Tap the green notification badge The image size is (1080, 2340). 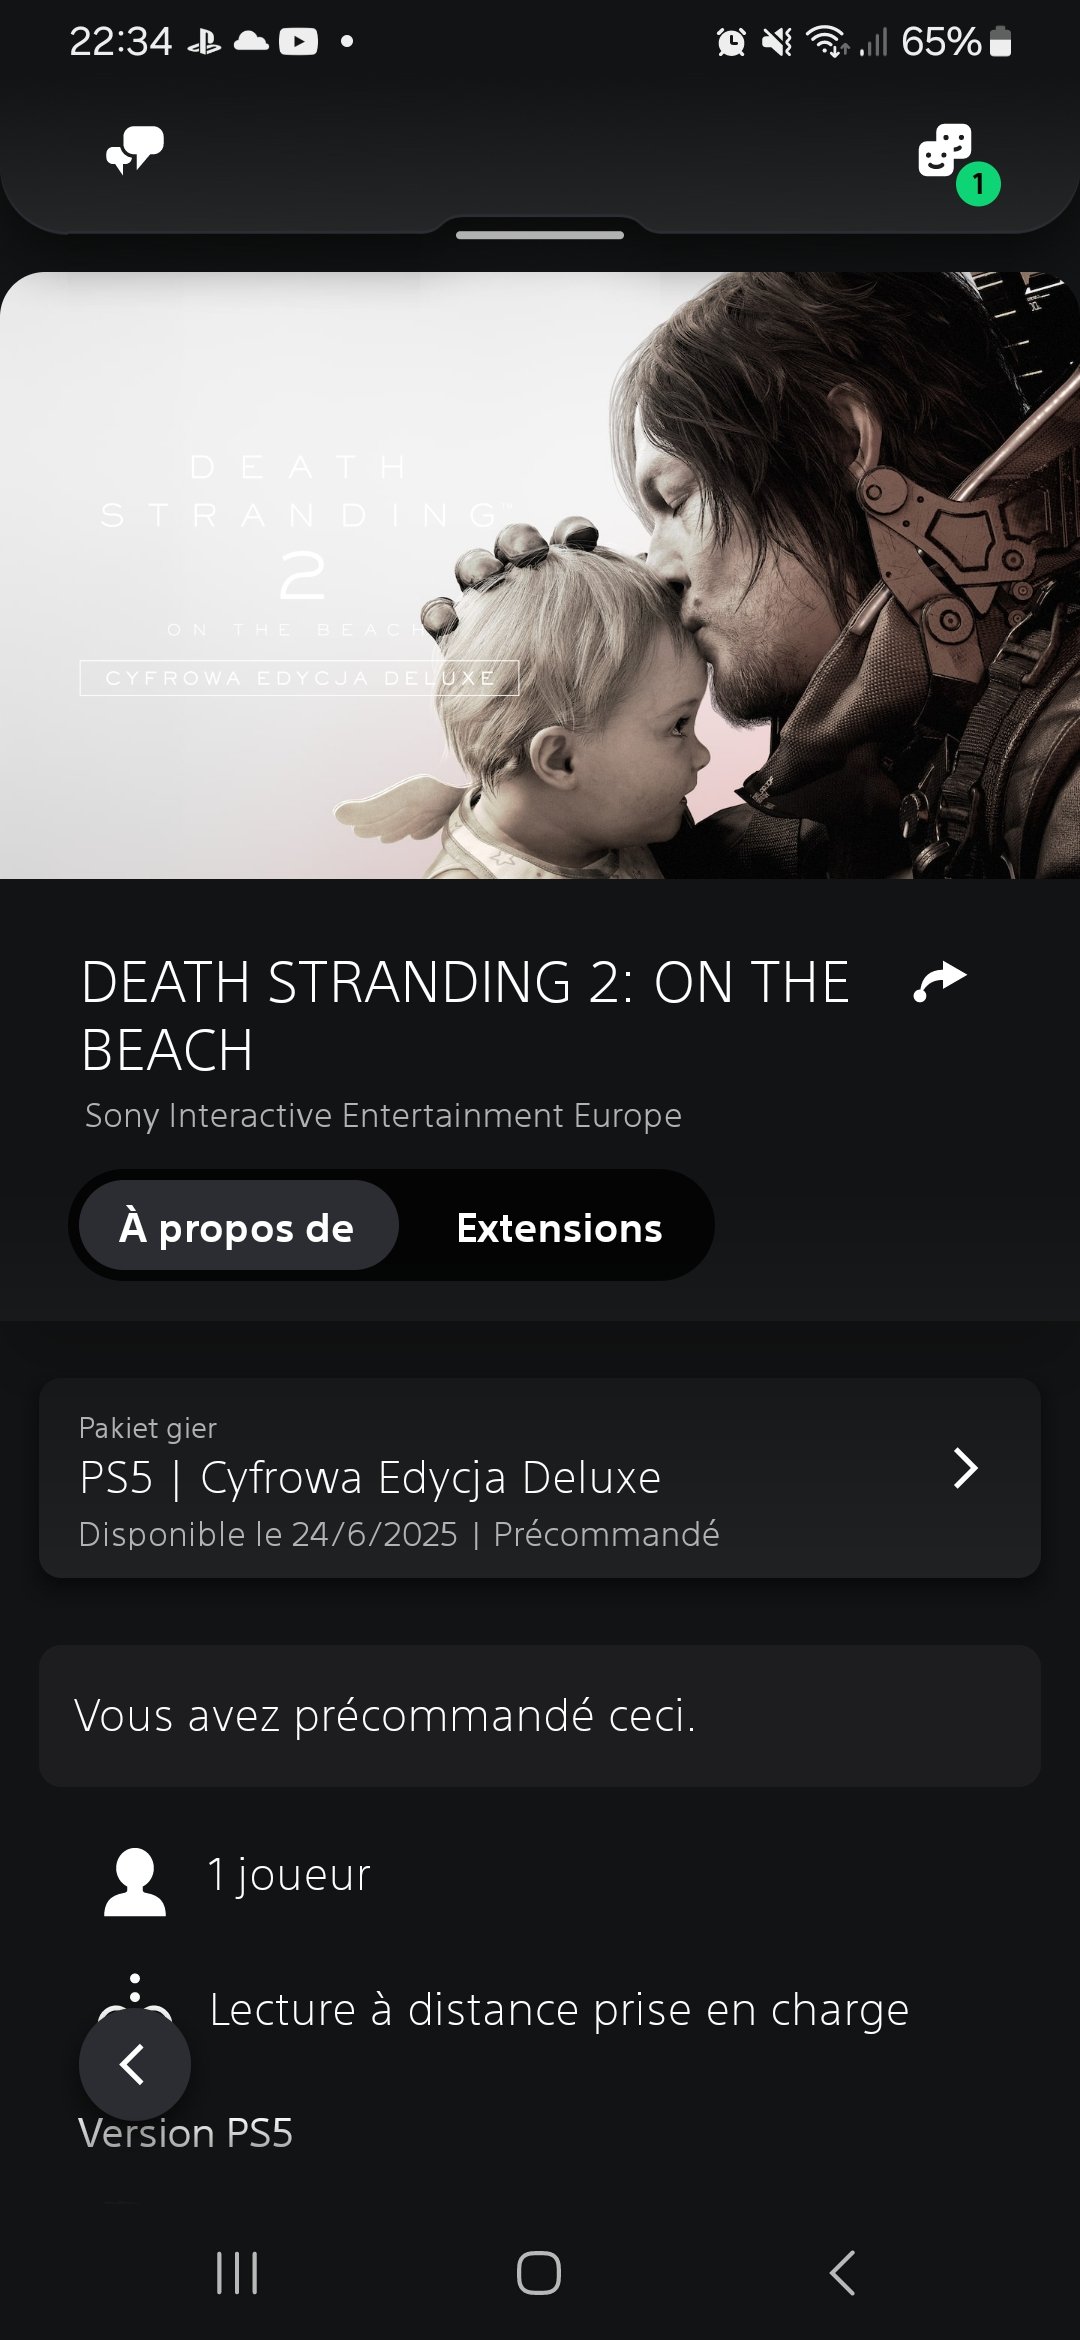point(978,184)
